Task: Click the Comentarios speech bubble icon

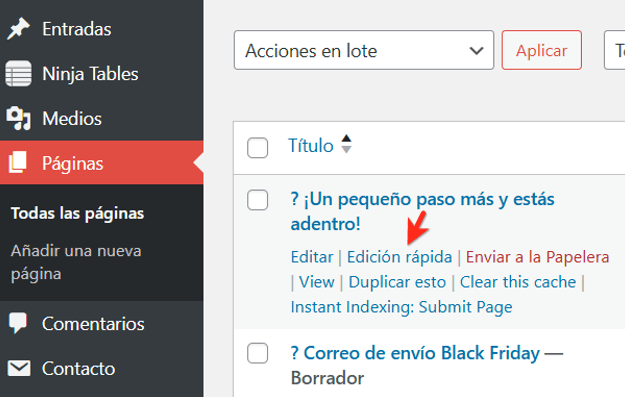Action: [18, 323]
